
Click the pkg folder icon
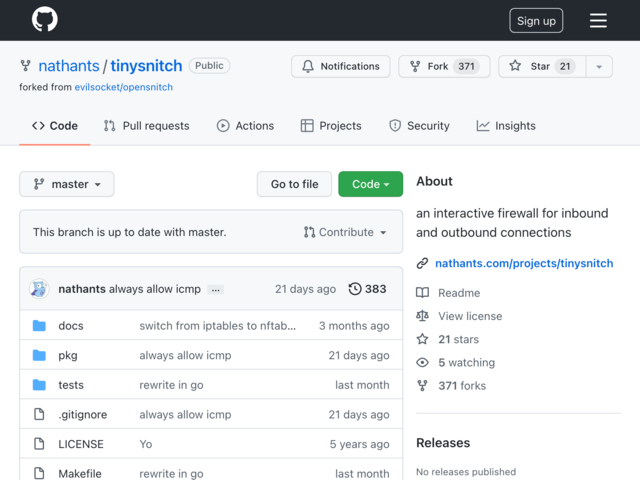(39, 355)
